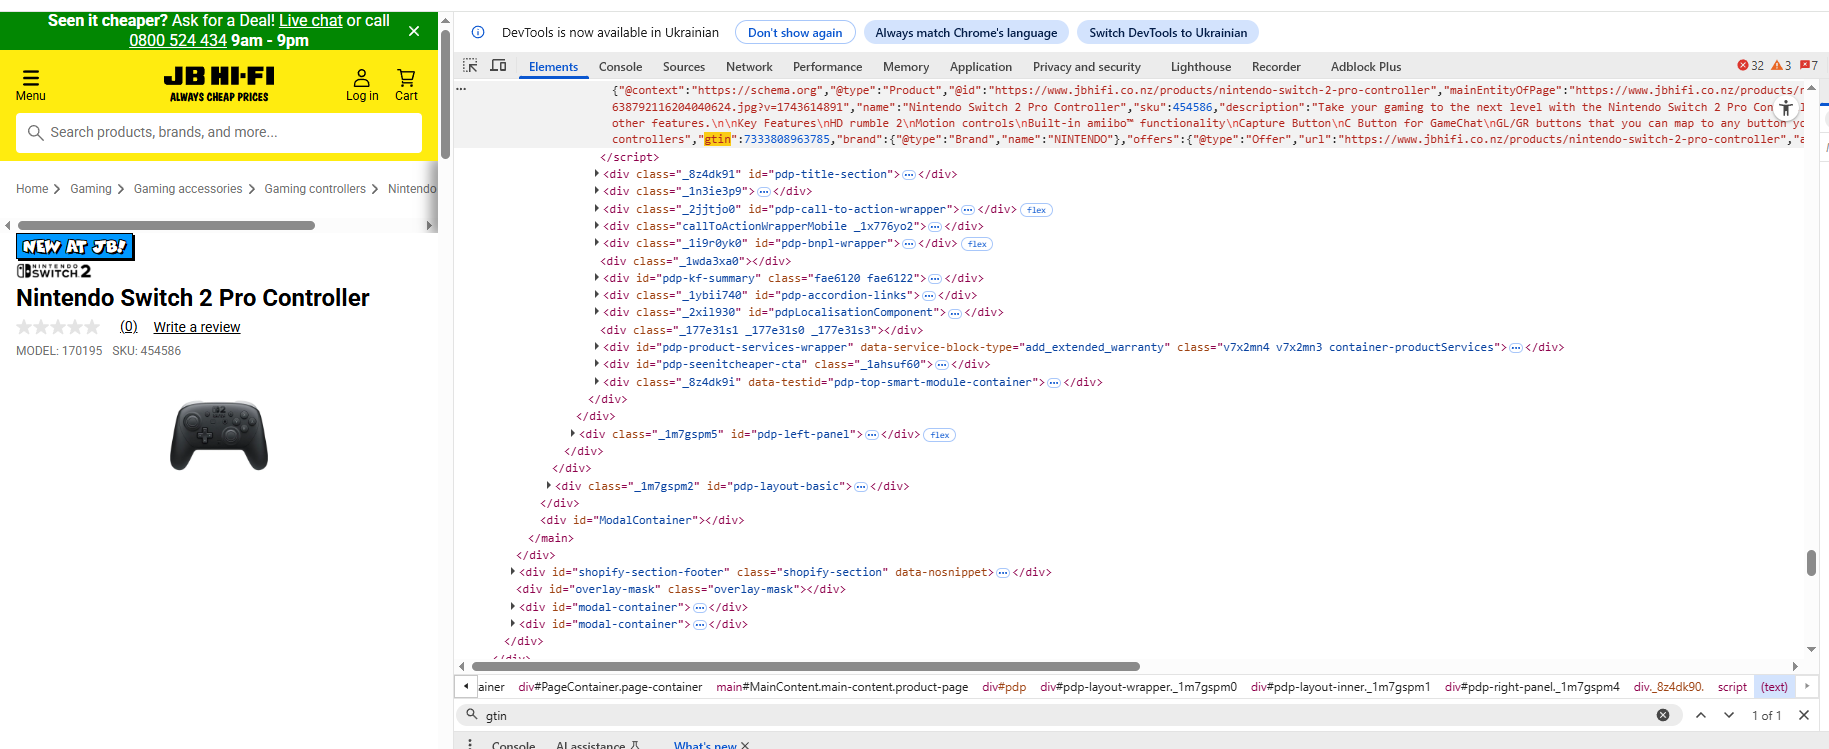The width and height of the screenshot is (1829, 749).
Task: Click the gtin find input field
Action: [1067, 715]
